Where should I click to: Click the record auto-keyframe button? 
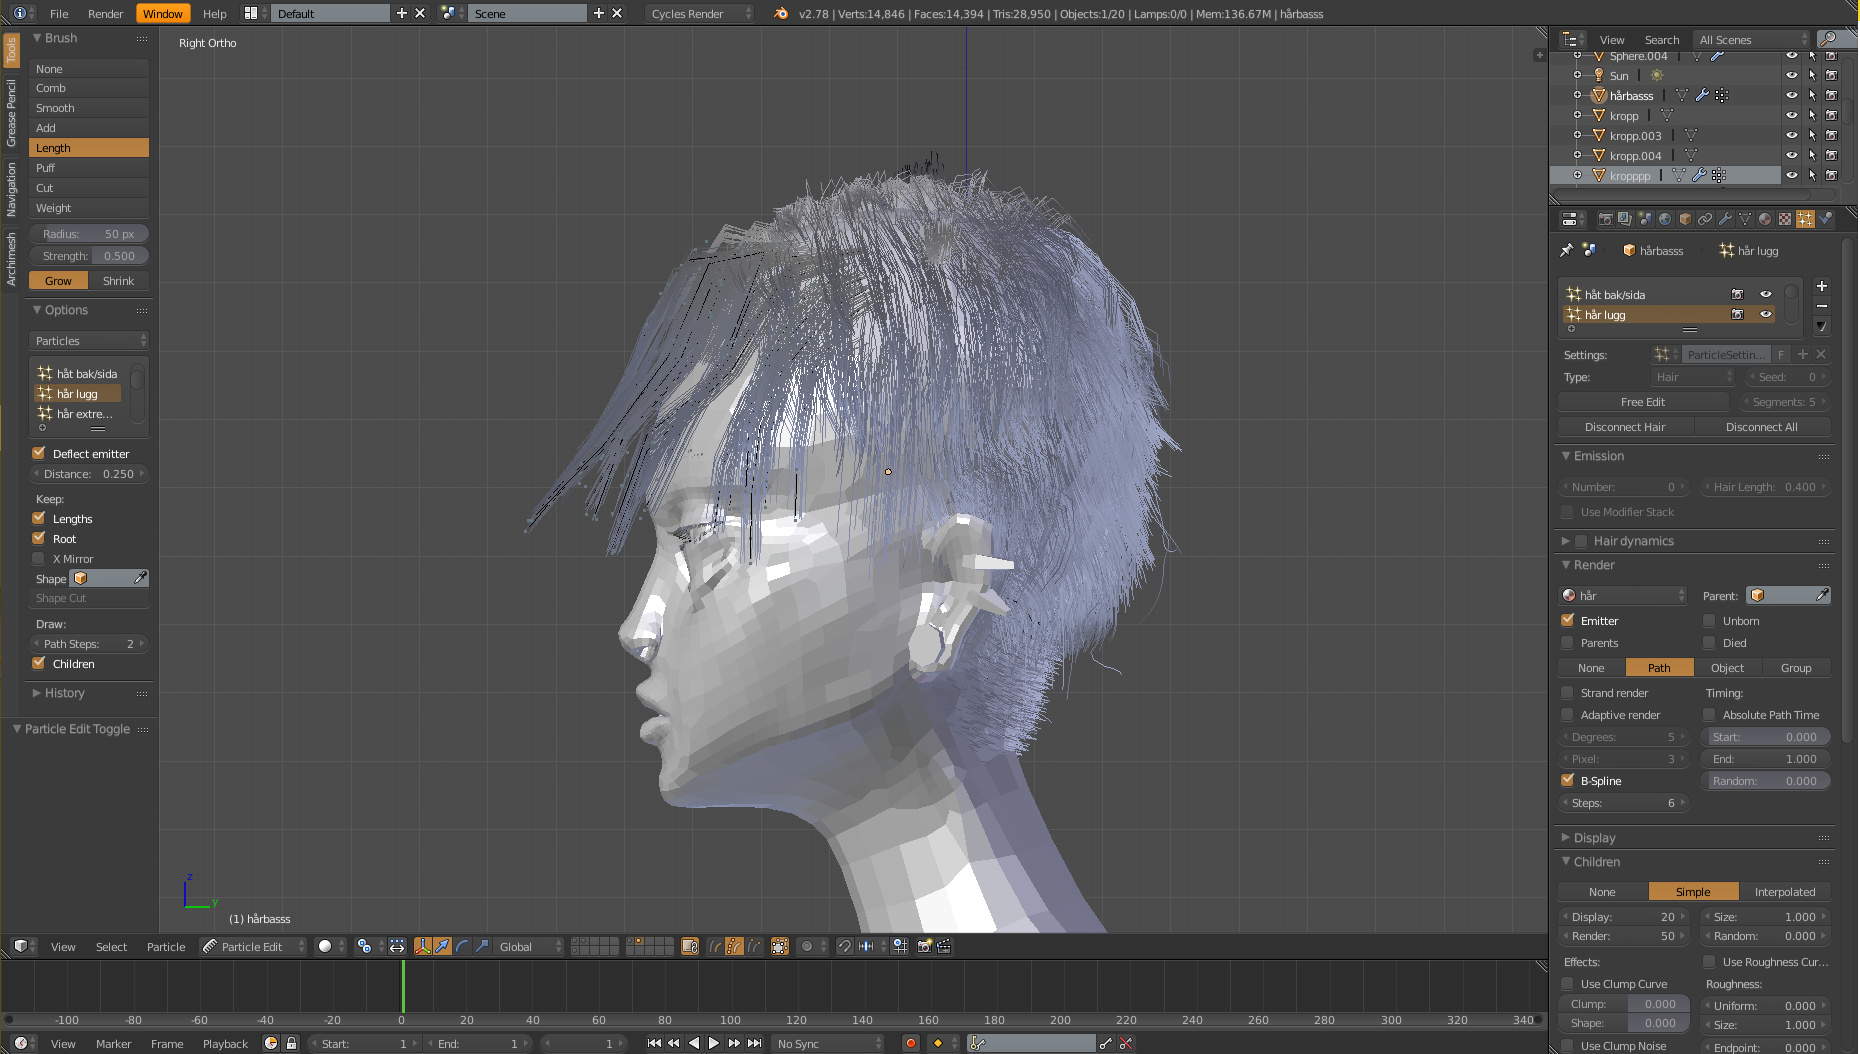(x=910, y=1043)
